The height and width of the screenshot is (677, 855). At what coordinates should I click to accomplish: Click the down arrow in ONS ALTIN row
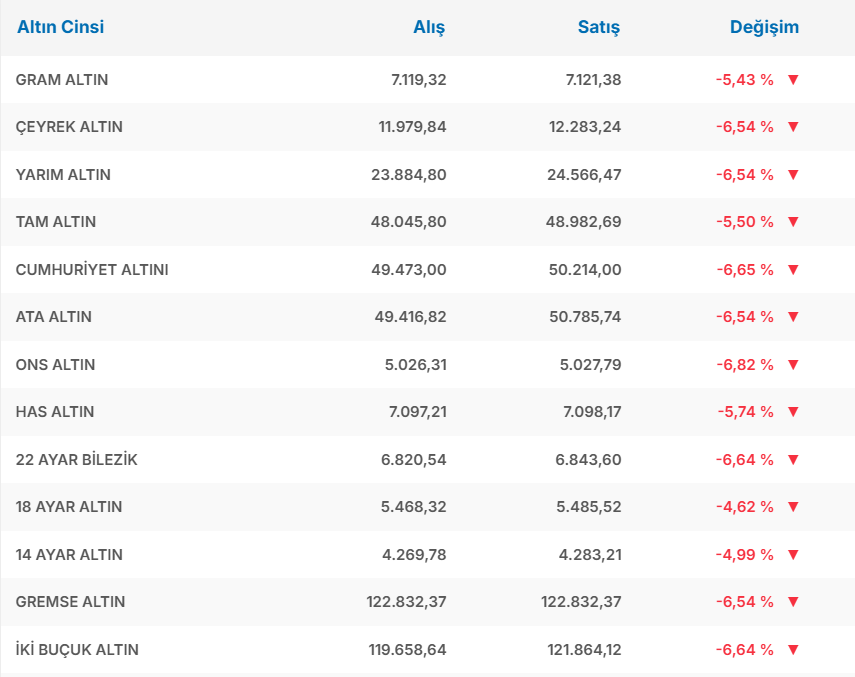pyautogui.click(x=793, y=365)
